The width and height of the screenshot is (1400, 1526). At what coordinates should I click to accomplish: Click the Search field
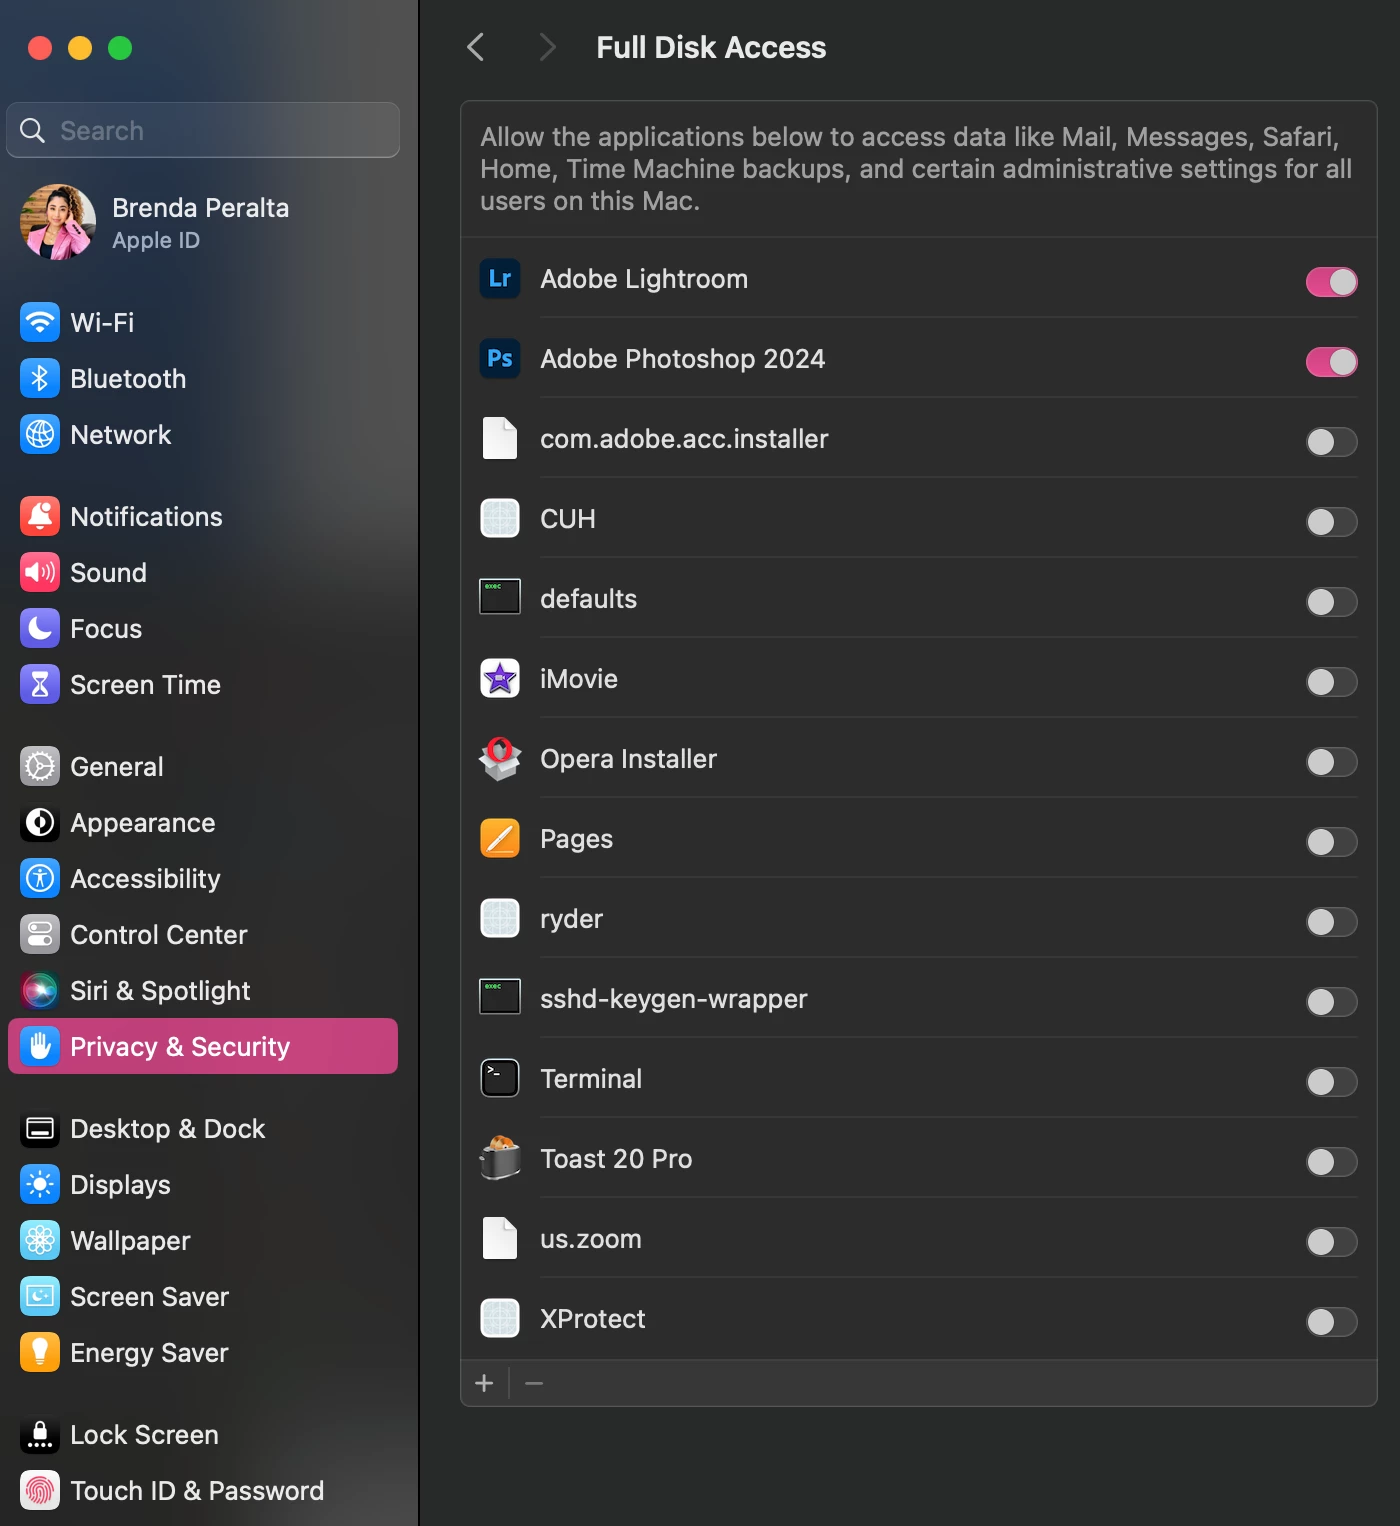(x=203, y=130)
